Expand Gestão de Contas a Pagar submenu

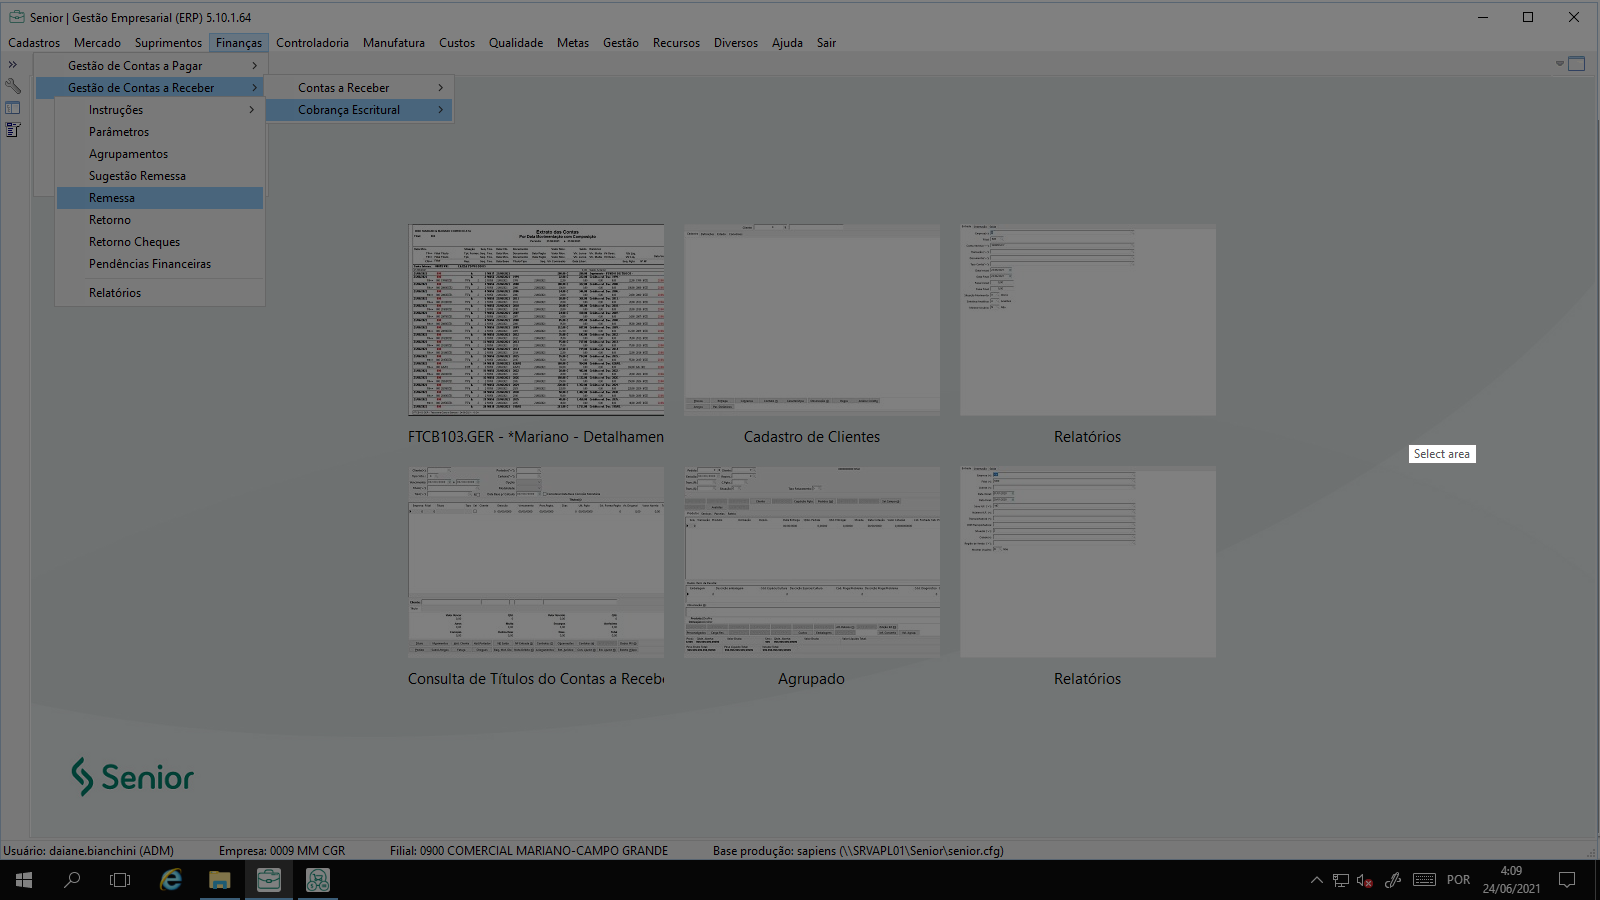coord(150,66)
